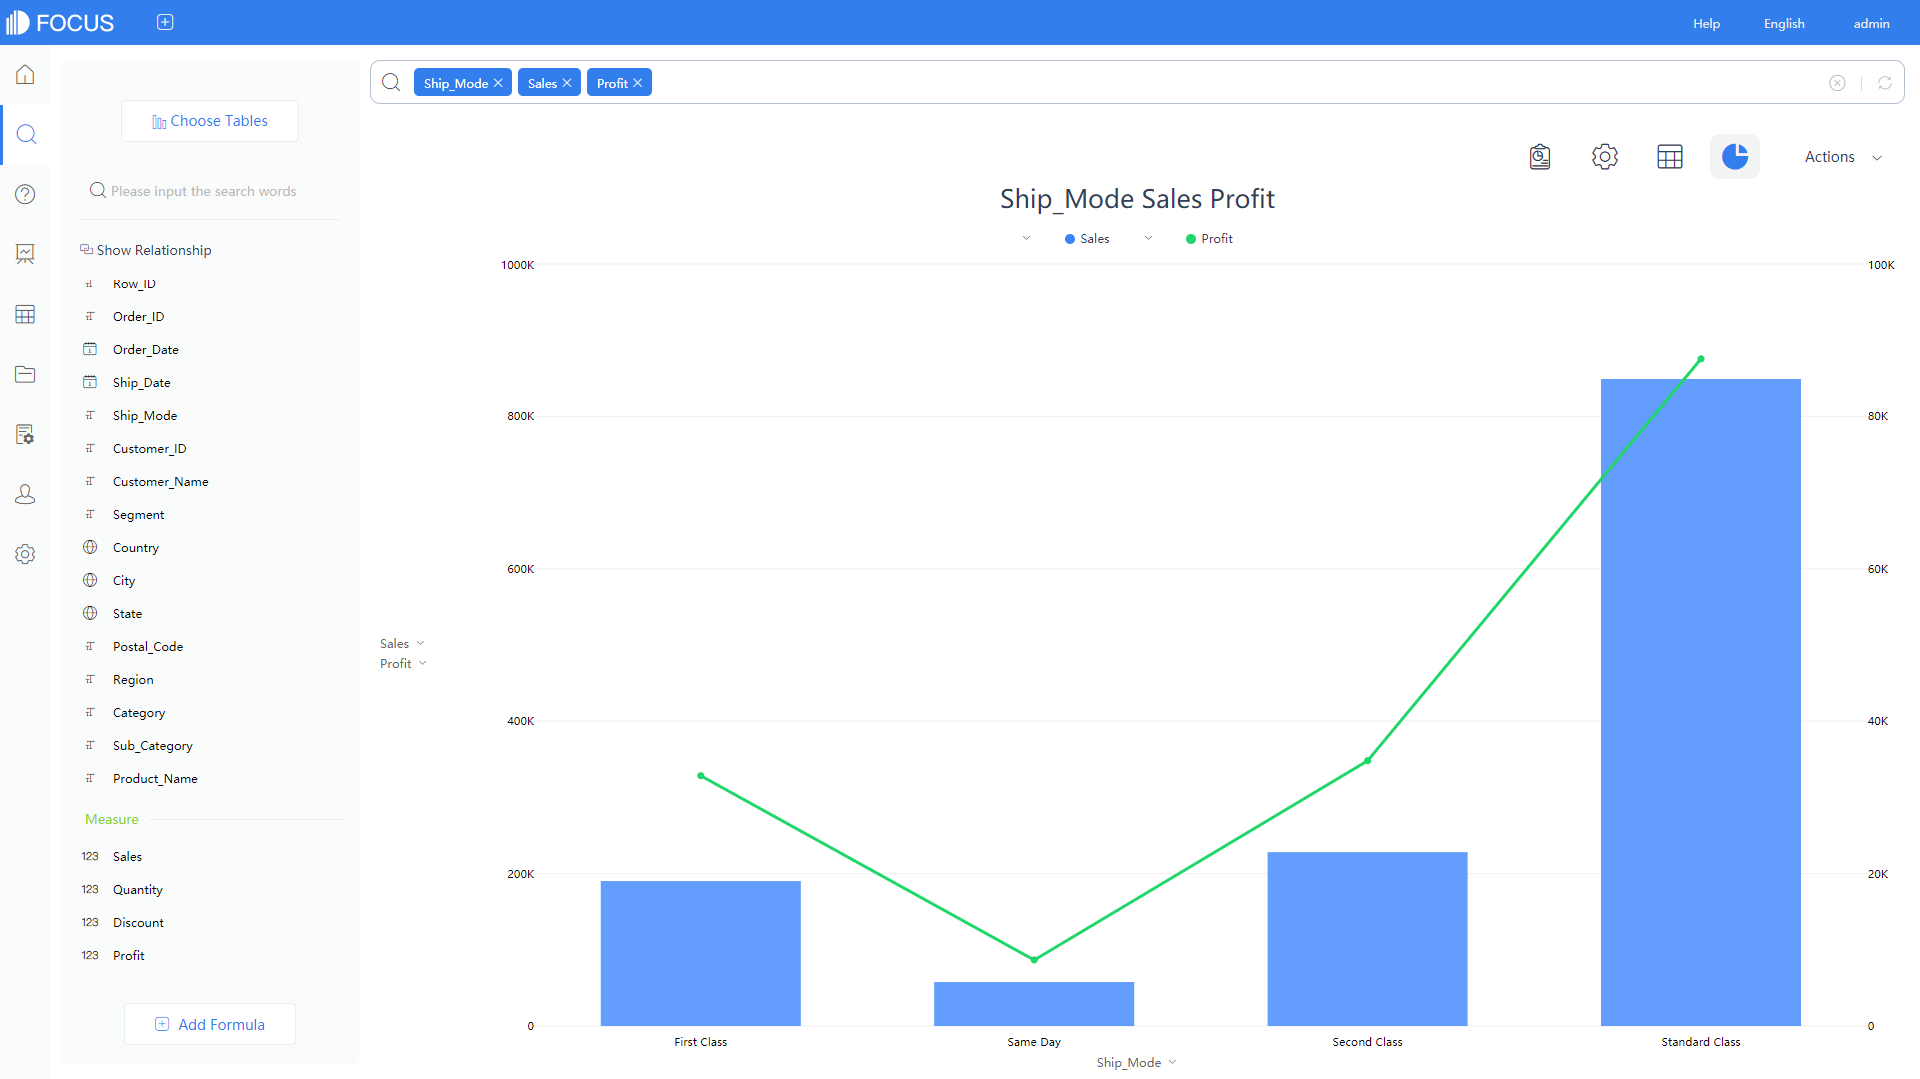Click the State globe icon
The width and height of the screenshot is (1920, 1079).
pyautogui.click(x=90, y=613)
